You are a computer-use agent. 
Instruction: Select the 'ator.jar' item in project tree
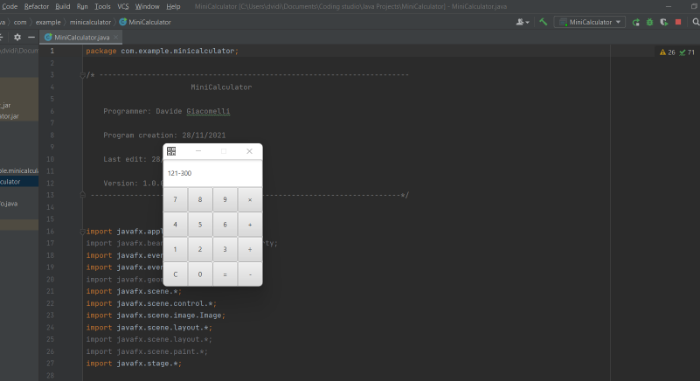click(10, 117)
